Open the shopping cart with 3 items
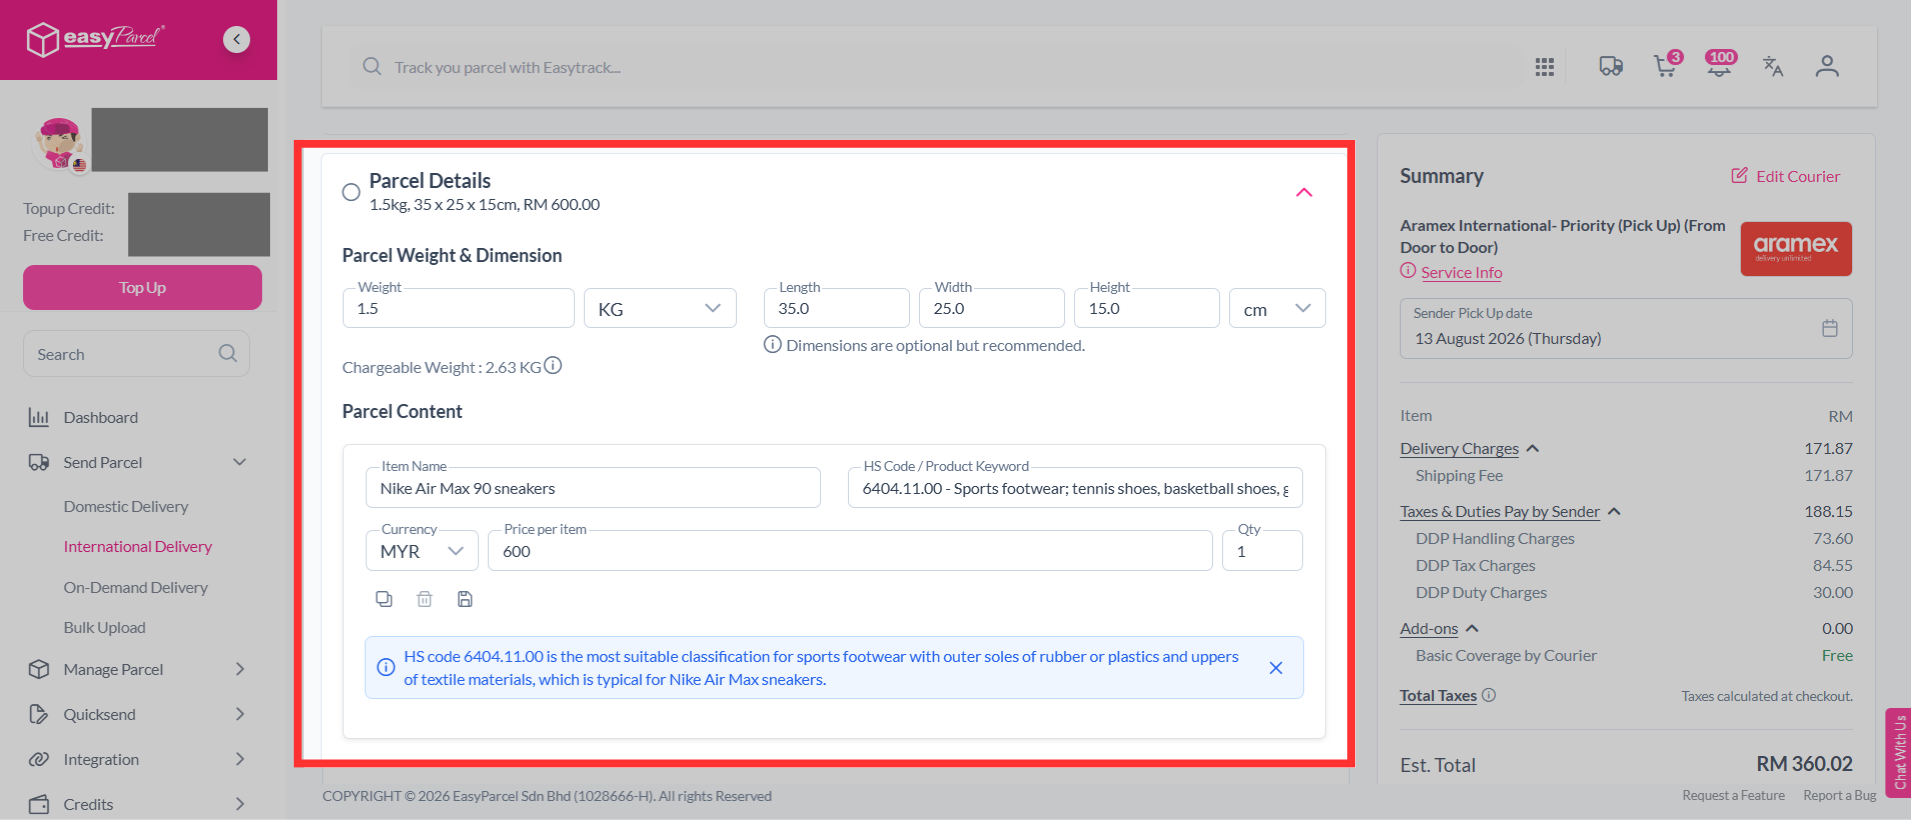This screenshot has height=820, width=1911. 1667,65
